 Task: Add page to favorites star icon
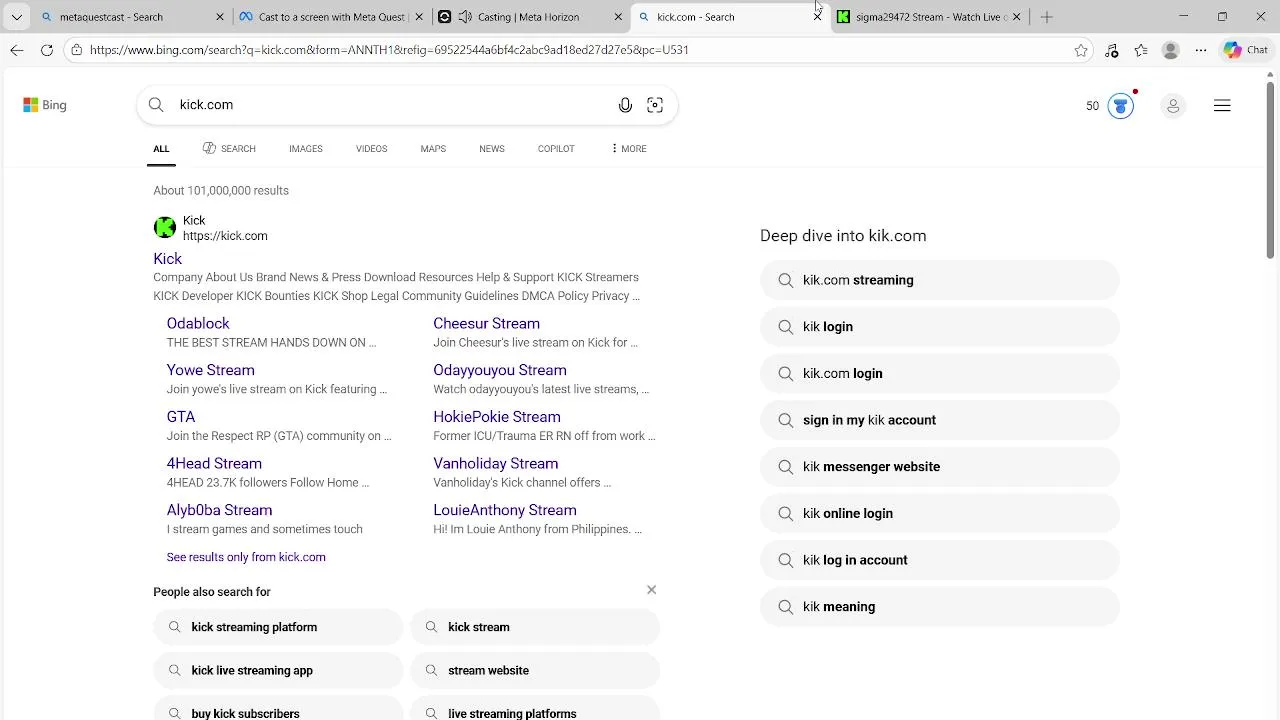[1081, 50]
